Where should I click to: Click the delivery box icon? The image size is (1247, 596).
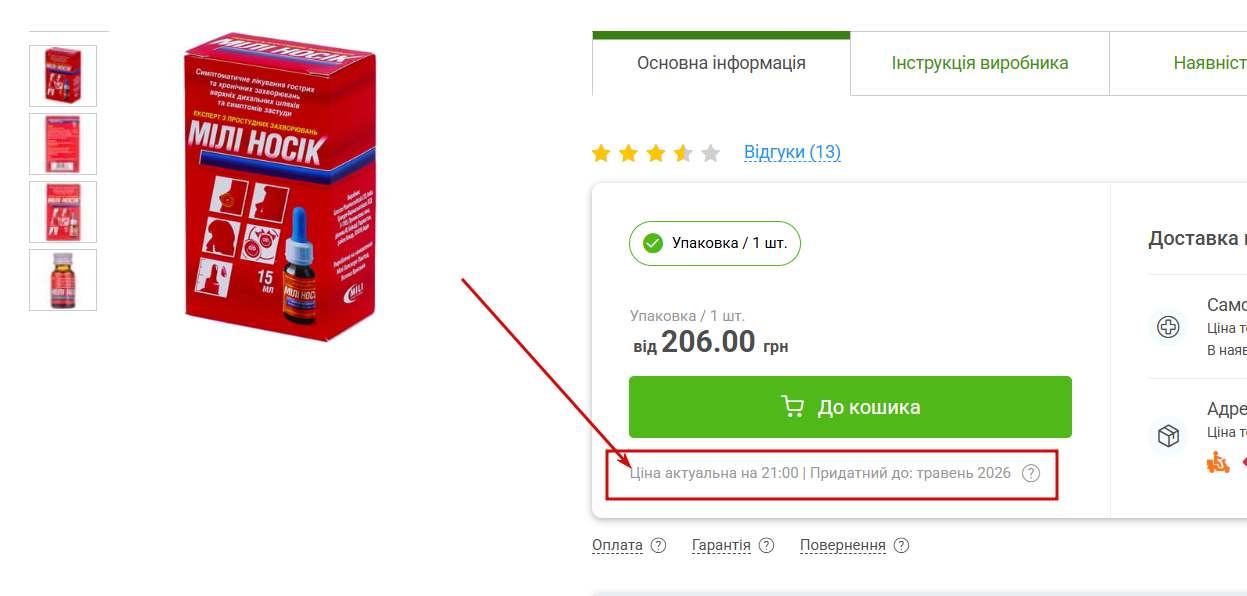pyautogui.click(x=1167, y=435)
